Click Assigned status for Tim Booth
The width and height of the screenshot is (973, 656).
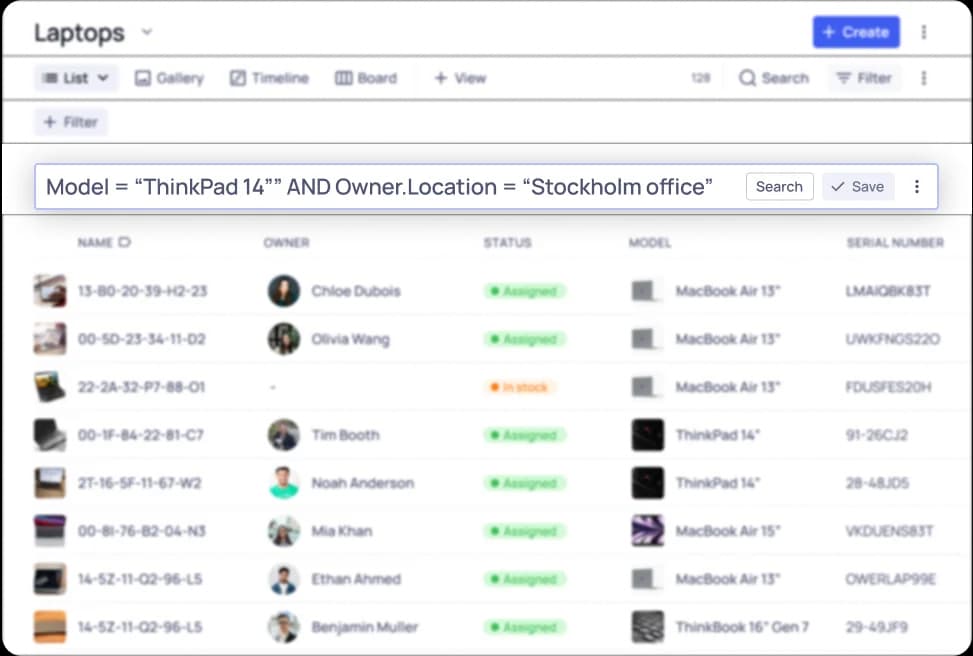click(525, 435)
